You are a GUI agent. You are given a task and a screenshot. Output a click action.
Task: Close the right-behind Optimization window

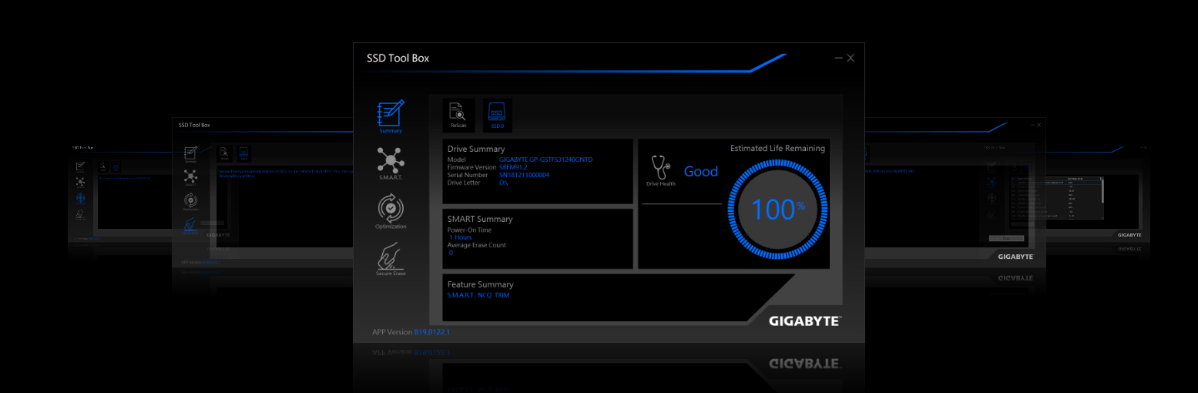[1039, 125]
